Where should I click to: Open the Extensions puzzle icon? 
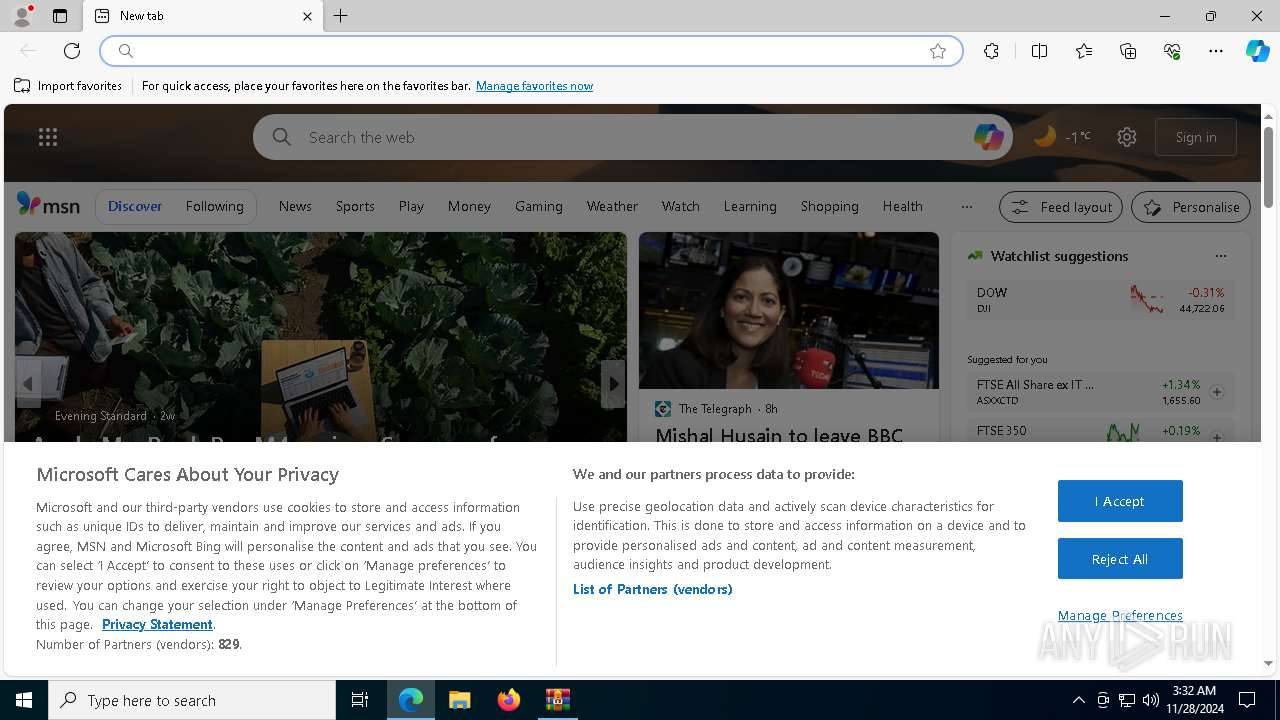pos(991,51)
